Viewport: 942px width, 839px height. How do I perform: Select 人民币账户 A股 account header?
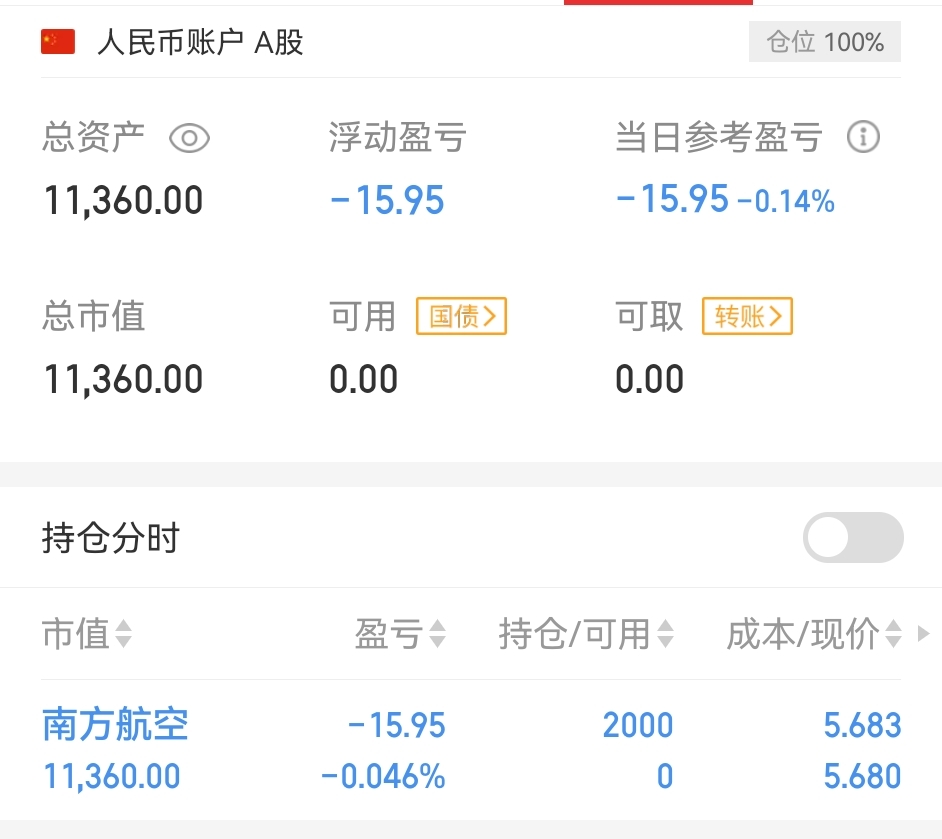point(200,42)
